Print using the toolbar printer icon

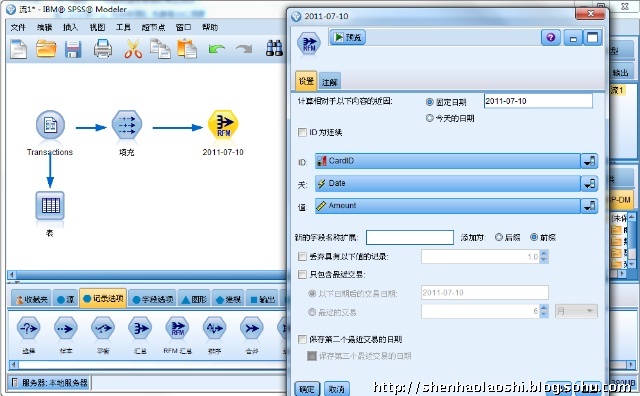[102, 49]
